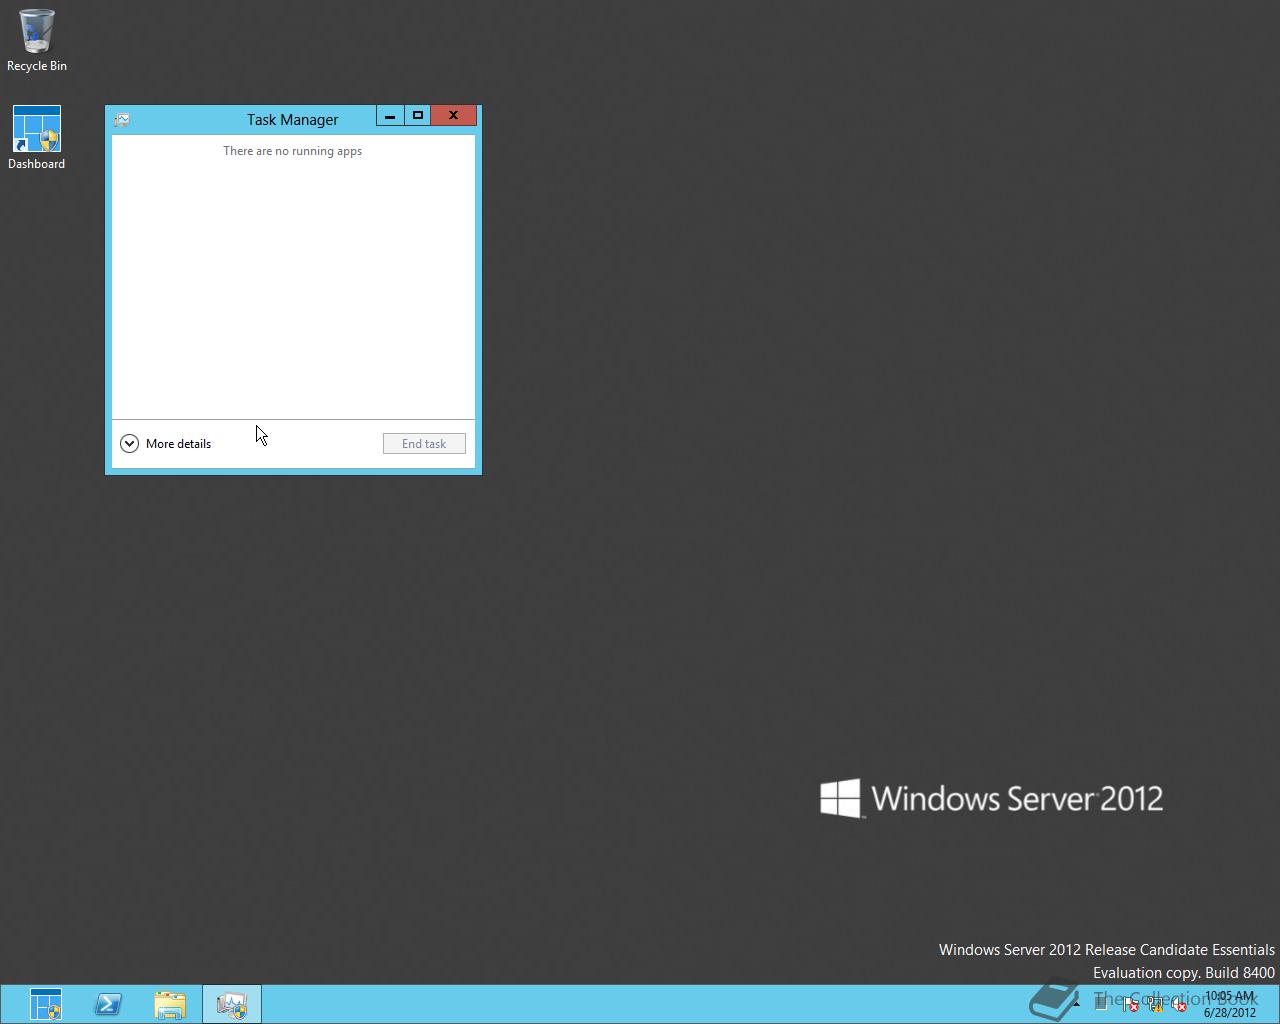Screen dimensions: 1280x1024
Task: Close the Task Manager window
Action: pos(453,116)
